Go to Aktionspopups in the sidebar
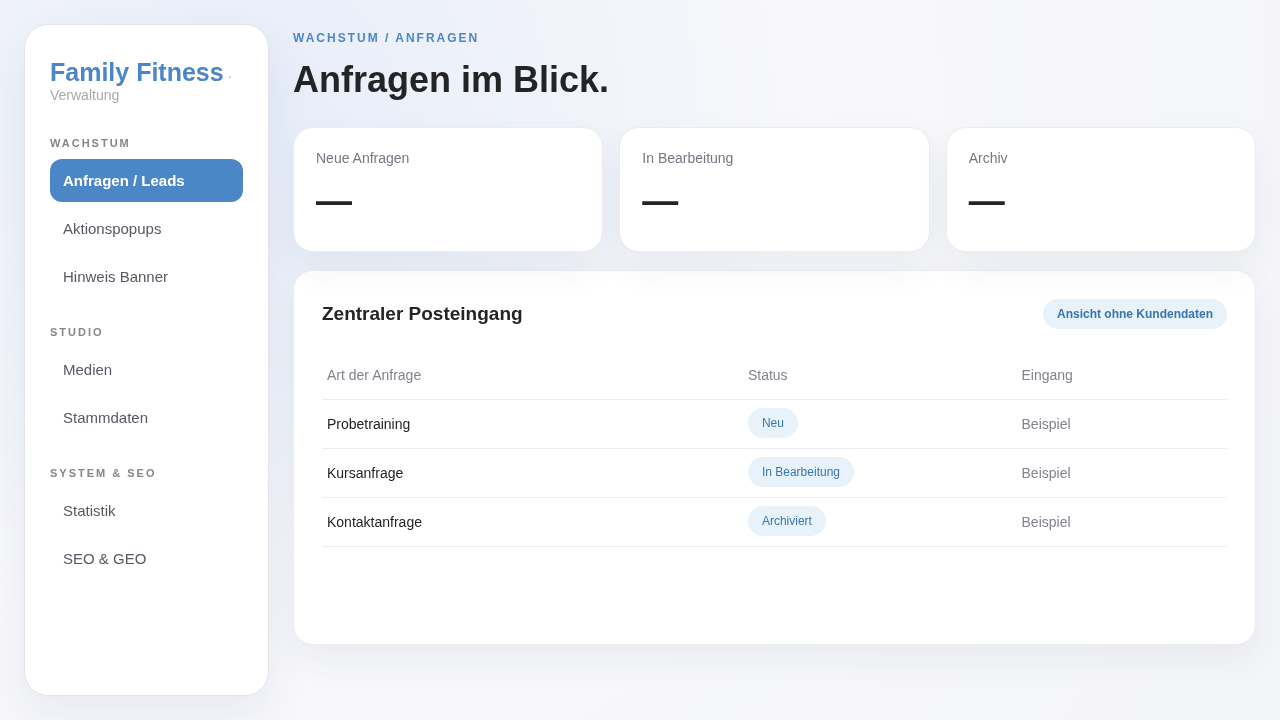This screenshot has height=720, width=1280. pos(146,228)
